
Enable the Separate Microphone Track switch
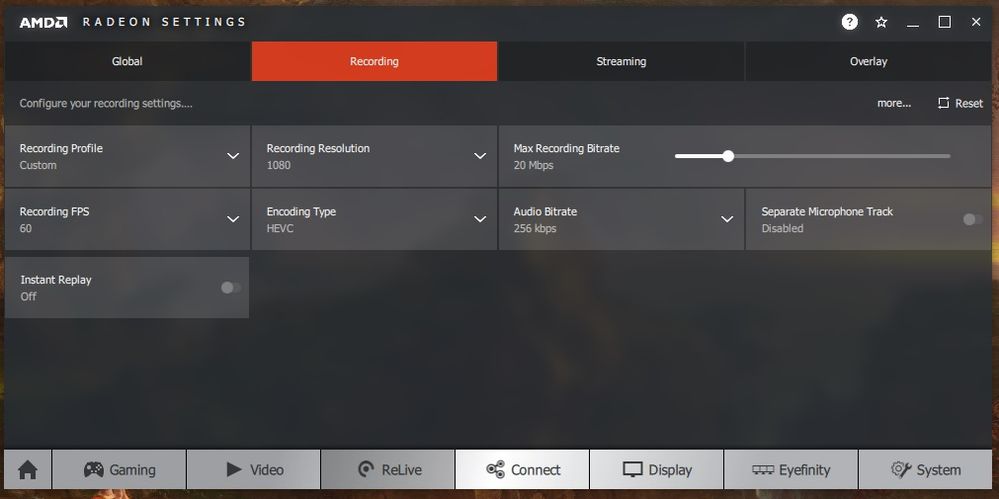(973, 219)
